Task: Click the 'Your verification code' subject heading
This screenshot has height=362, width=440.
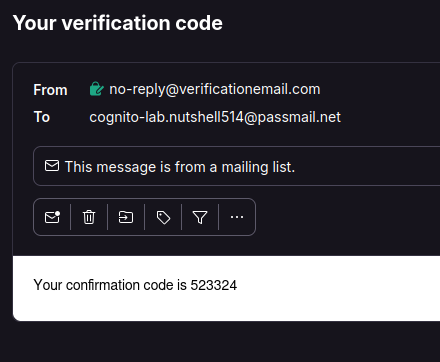Action: point(118,23)
